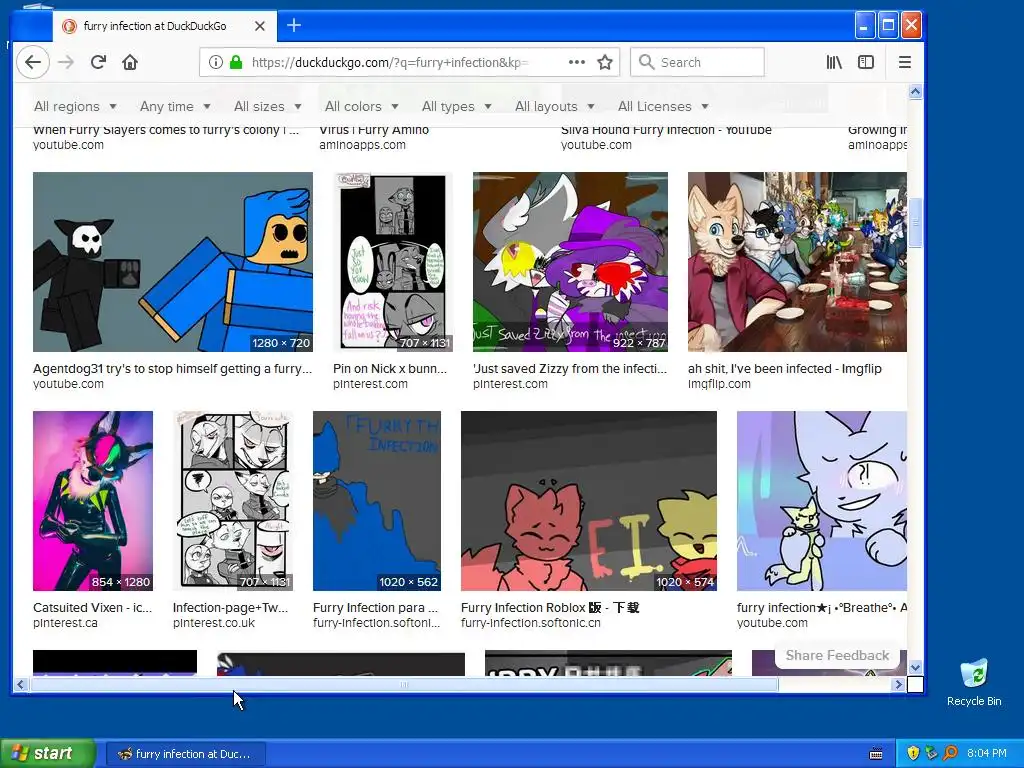Screen dimensions: 1024x768
Task: Open the All sizes filter
Action: coord(268,106)
